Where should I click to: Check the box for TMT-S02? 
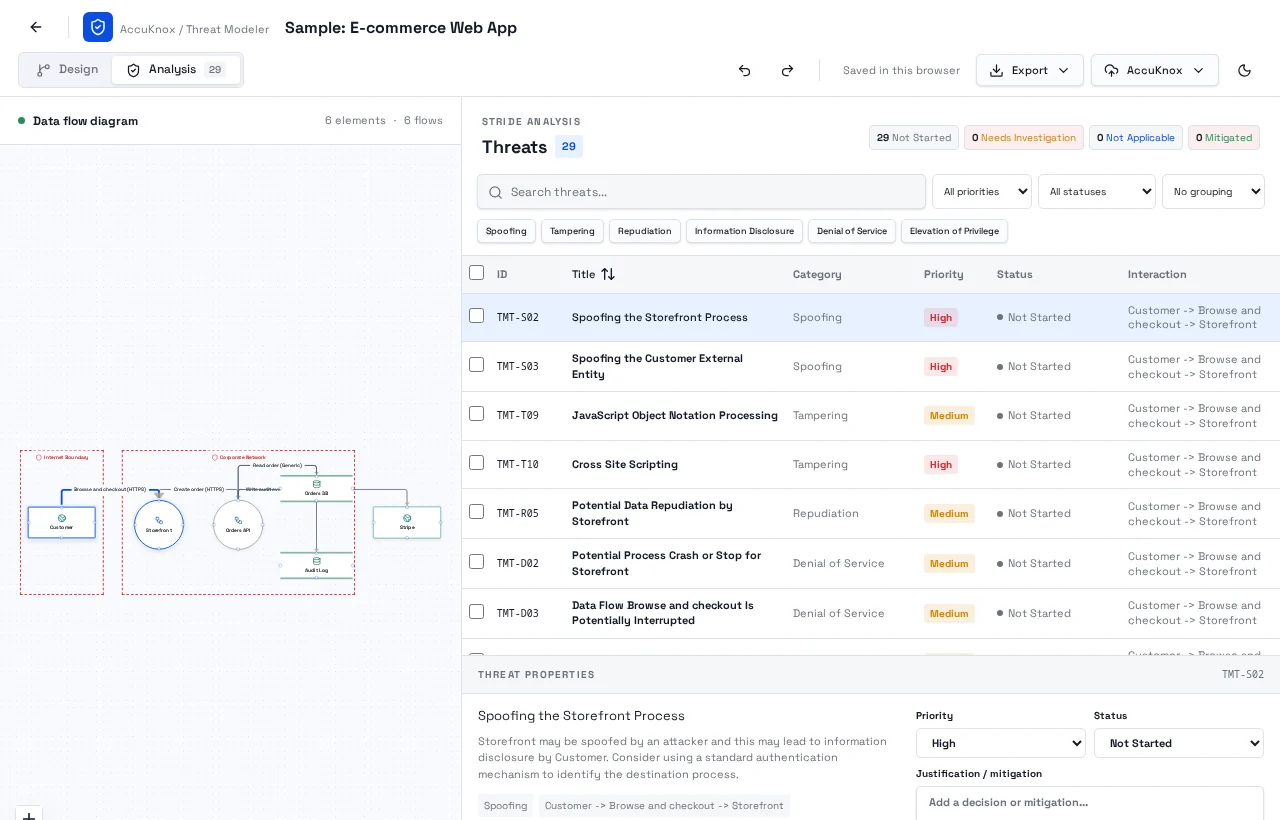[477, 316]
